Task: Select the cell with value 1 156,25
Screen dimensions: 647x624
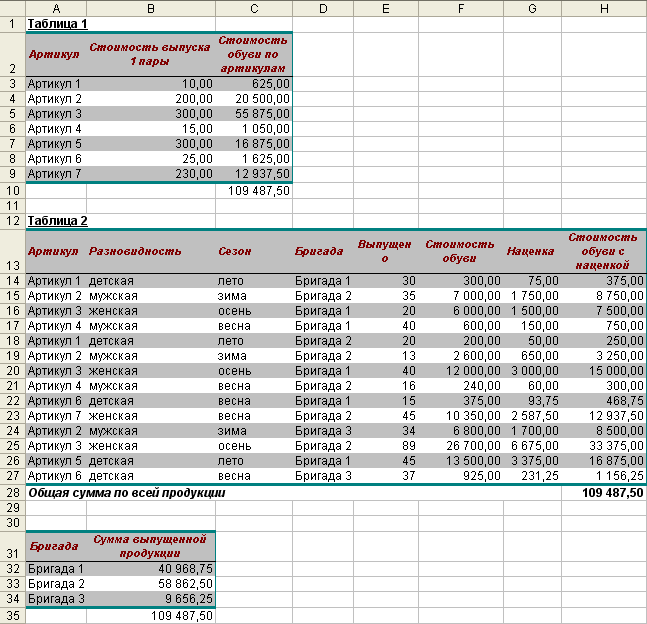Action: (604, 476)
